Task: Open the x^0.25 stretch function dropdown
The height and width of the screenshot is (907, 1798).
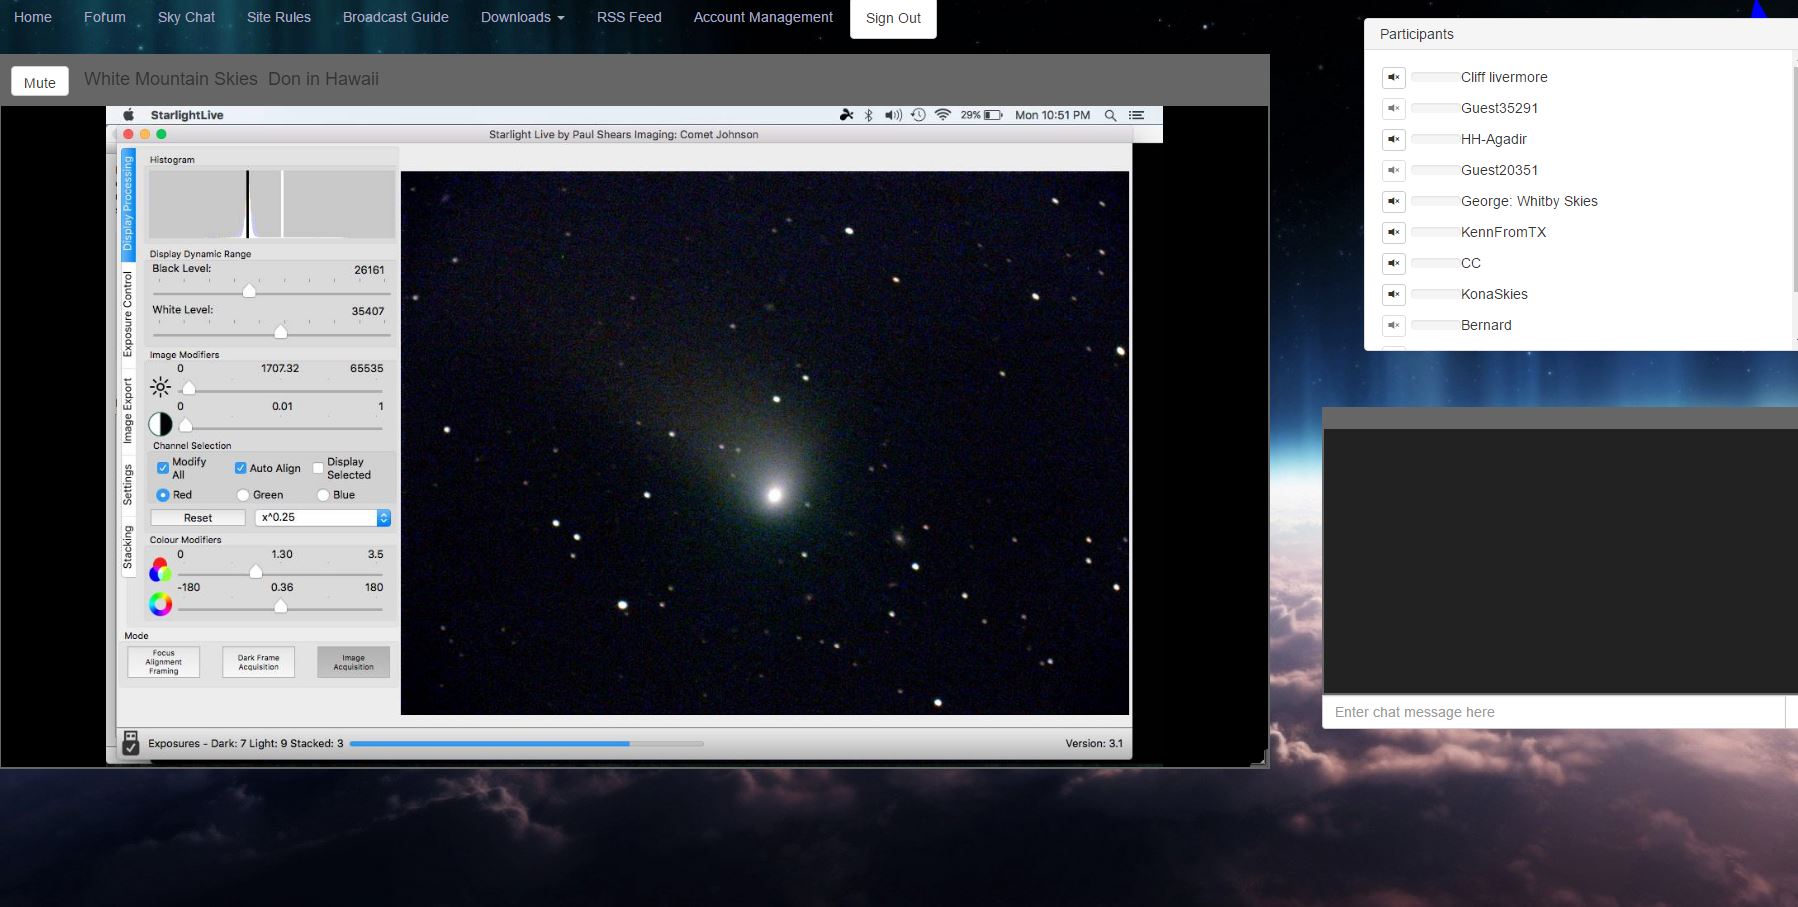Action: point(323,518)
